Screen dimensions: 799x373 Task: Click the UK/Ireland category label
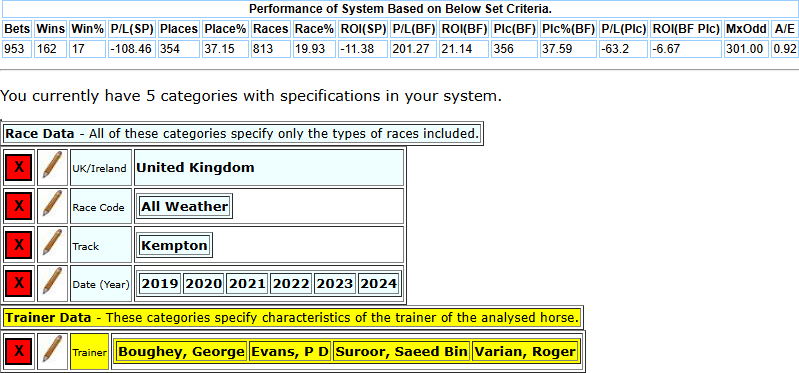point(101,168)
